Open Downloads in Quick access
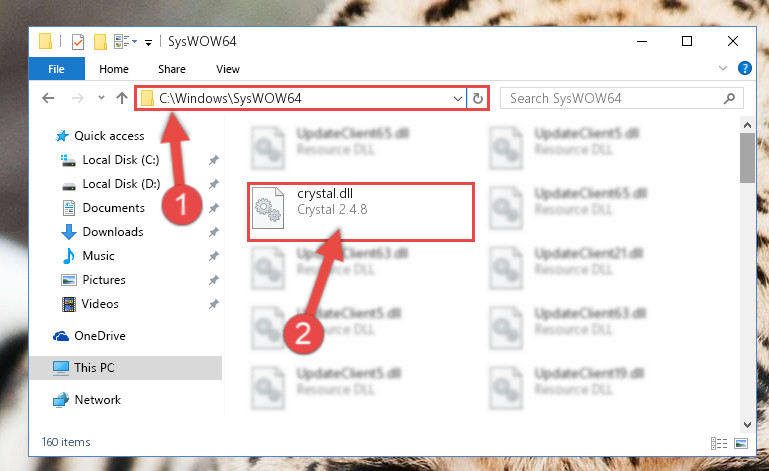 (113, 232)
